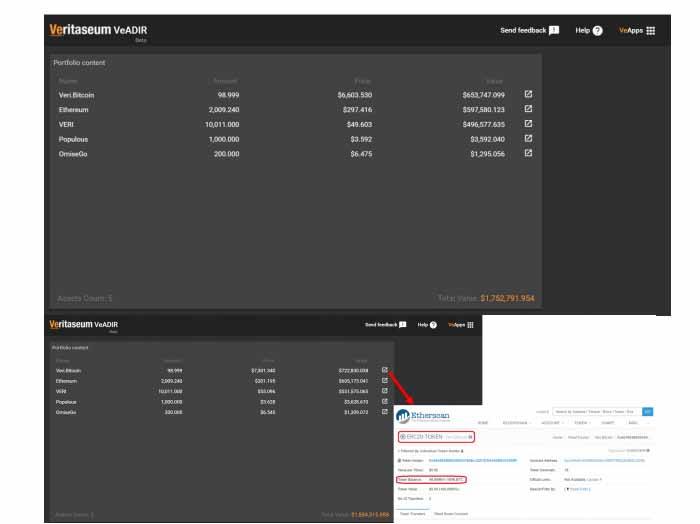This screenshot has width=700, height=524.
Task: Click the Etherscan search input field
Action: [597, 412]
